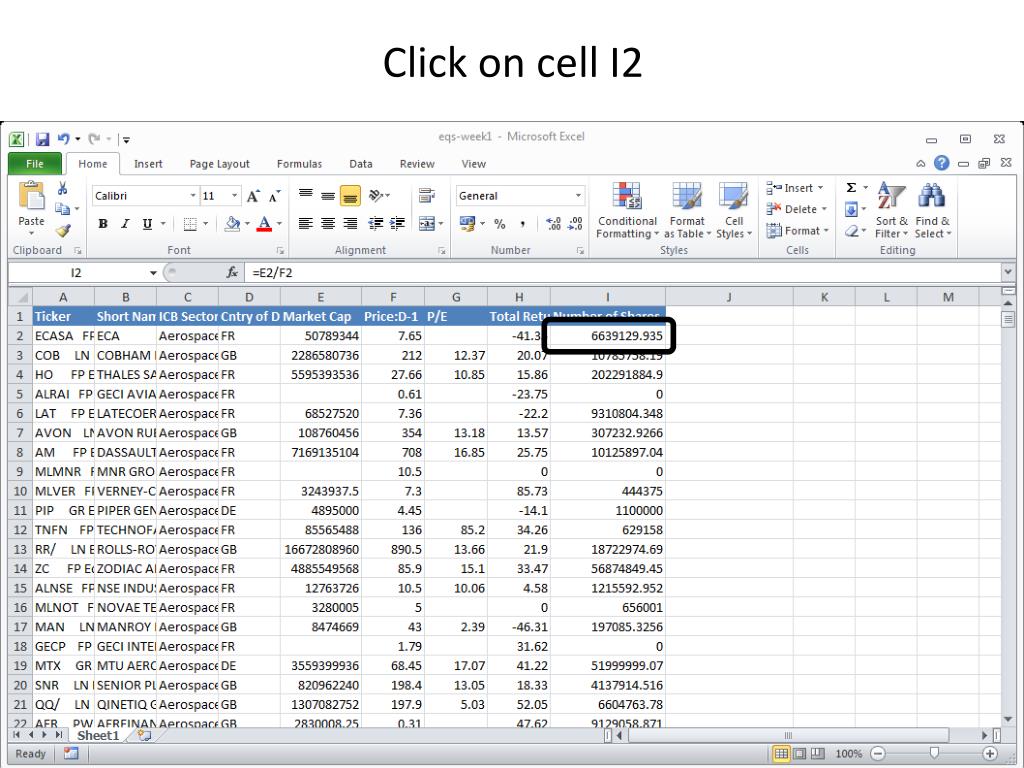The height and width of the screenshot is (768, 1024).
Task: Click the AutoSum sigma icon
Action: pos(851,188)
